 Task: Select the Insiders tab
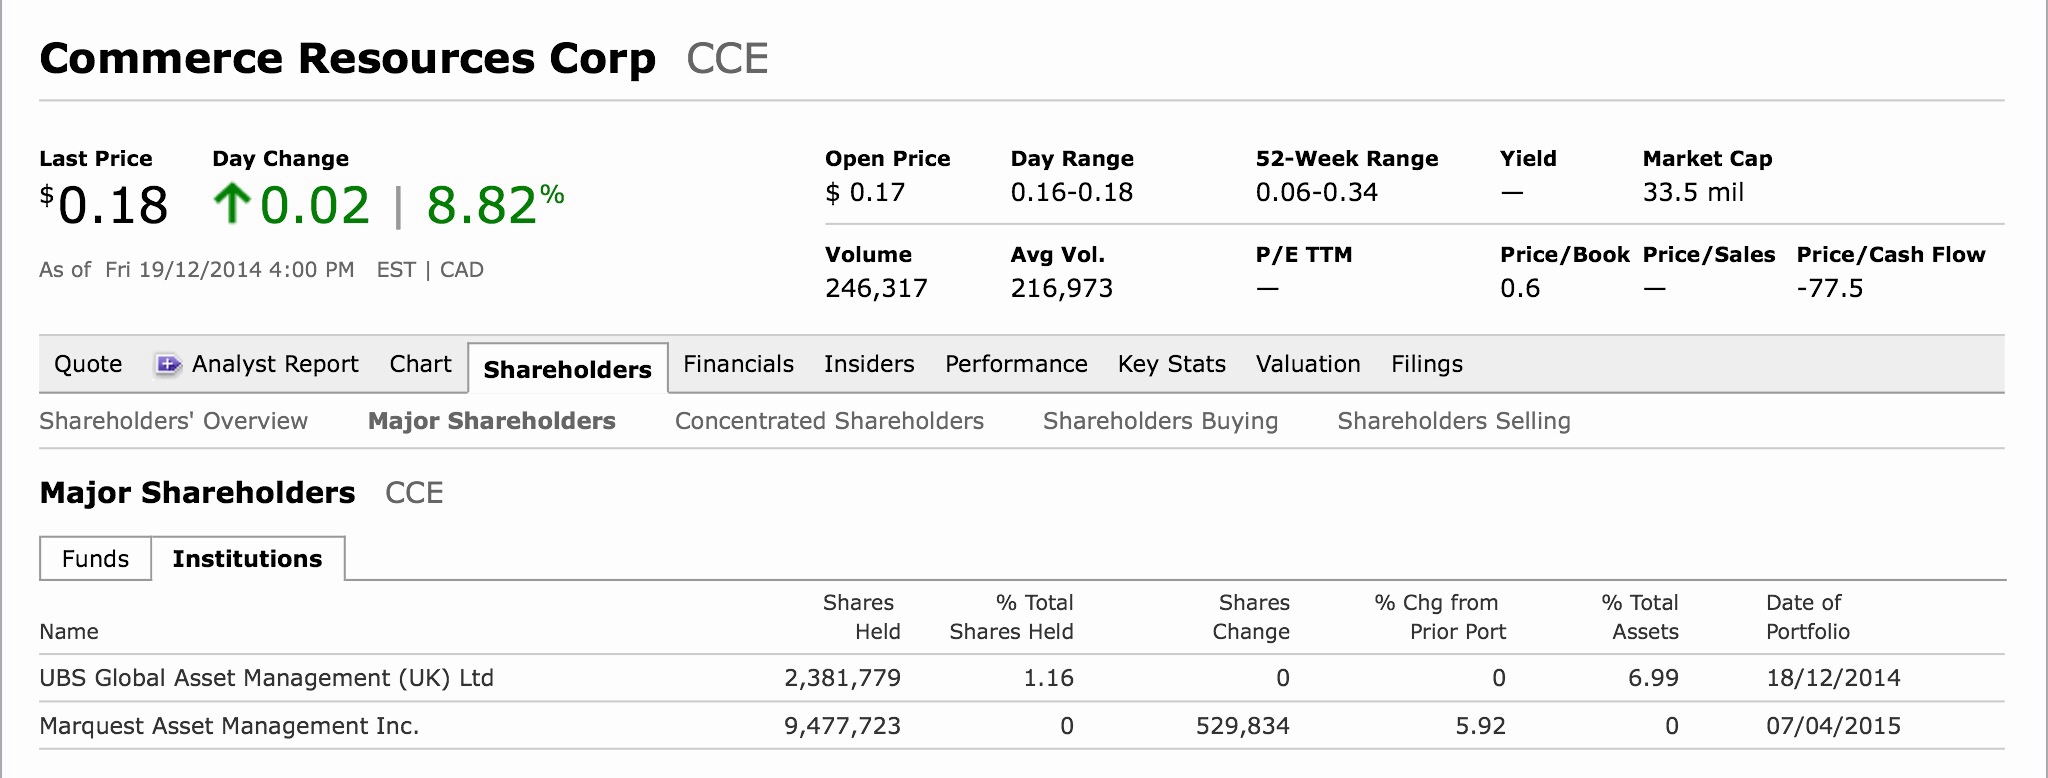[868, 364]
